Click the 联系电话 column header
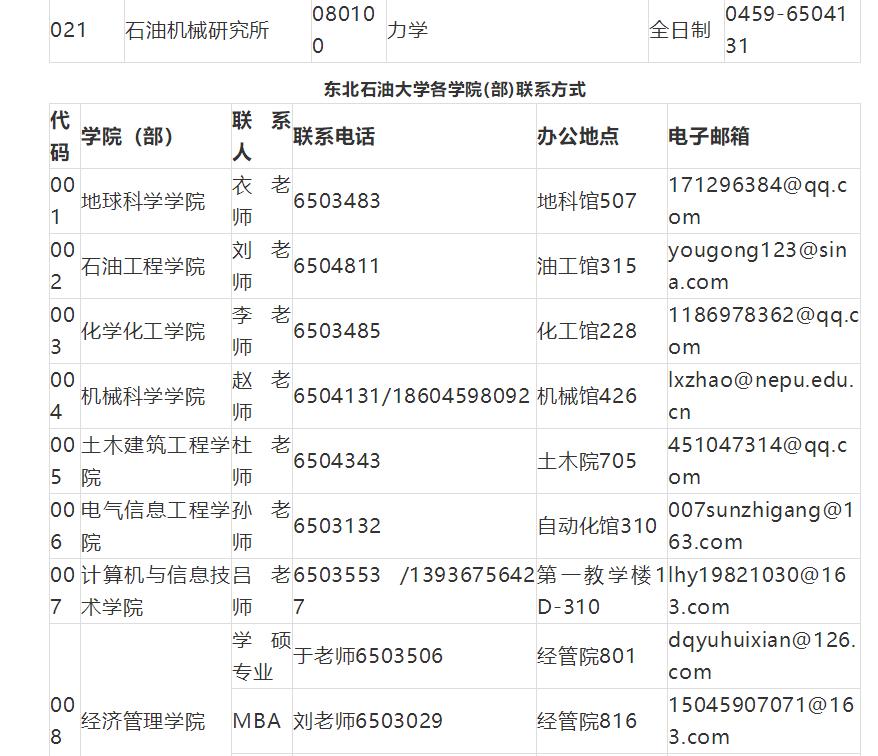The width and height of the screenshot is (878, 756). 334,136
